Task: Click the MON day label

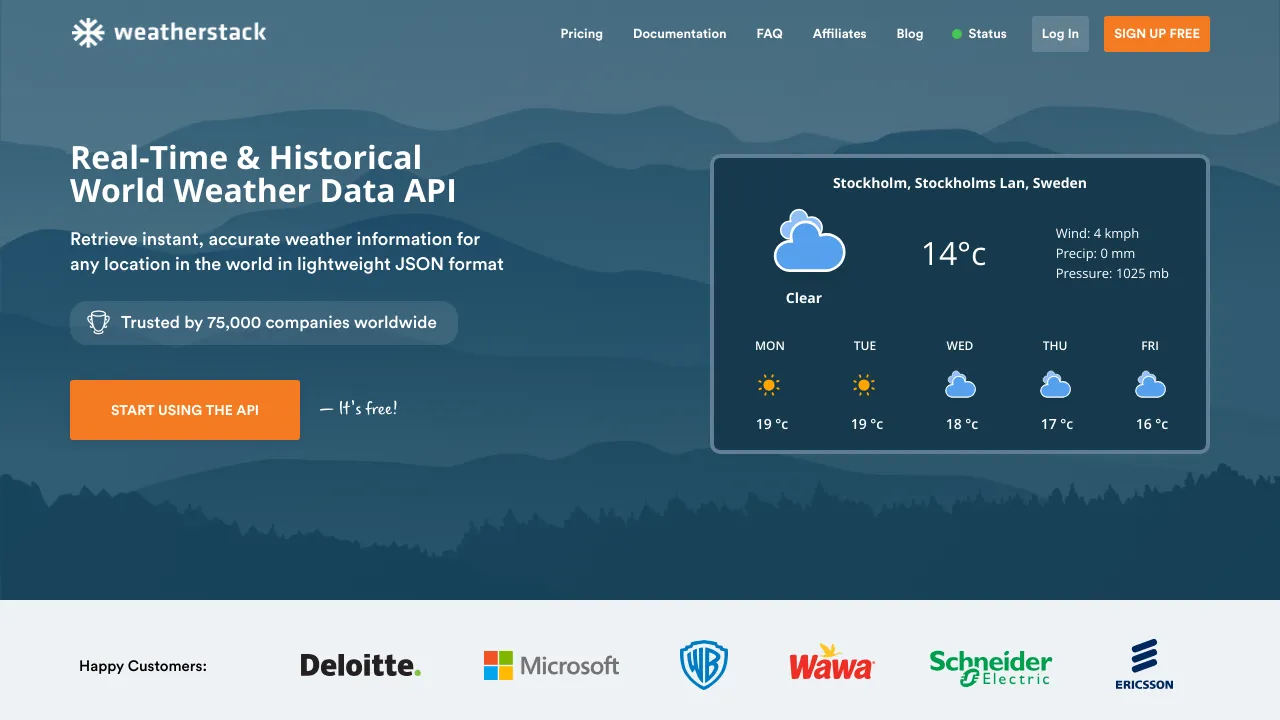Action: click(x=770, y=346)
